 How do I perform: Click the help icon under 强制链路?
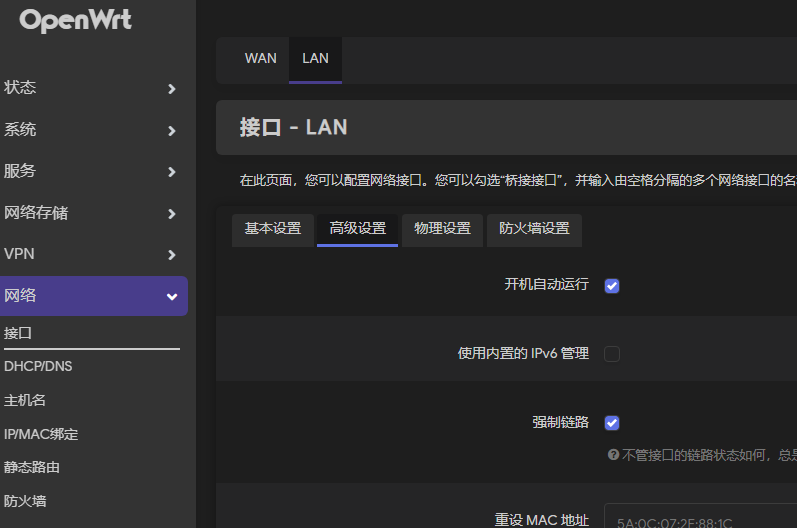[613, 454]
